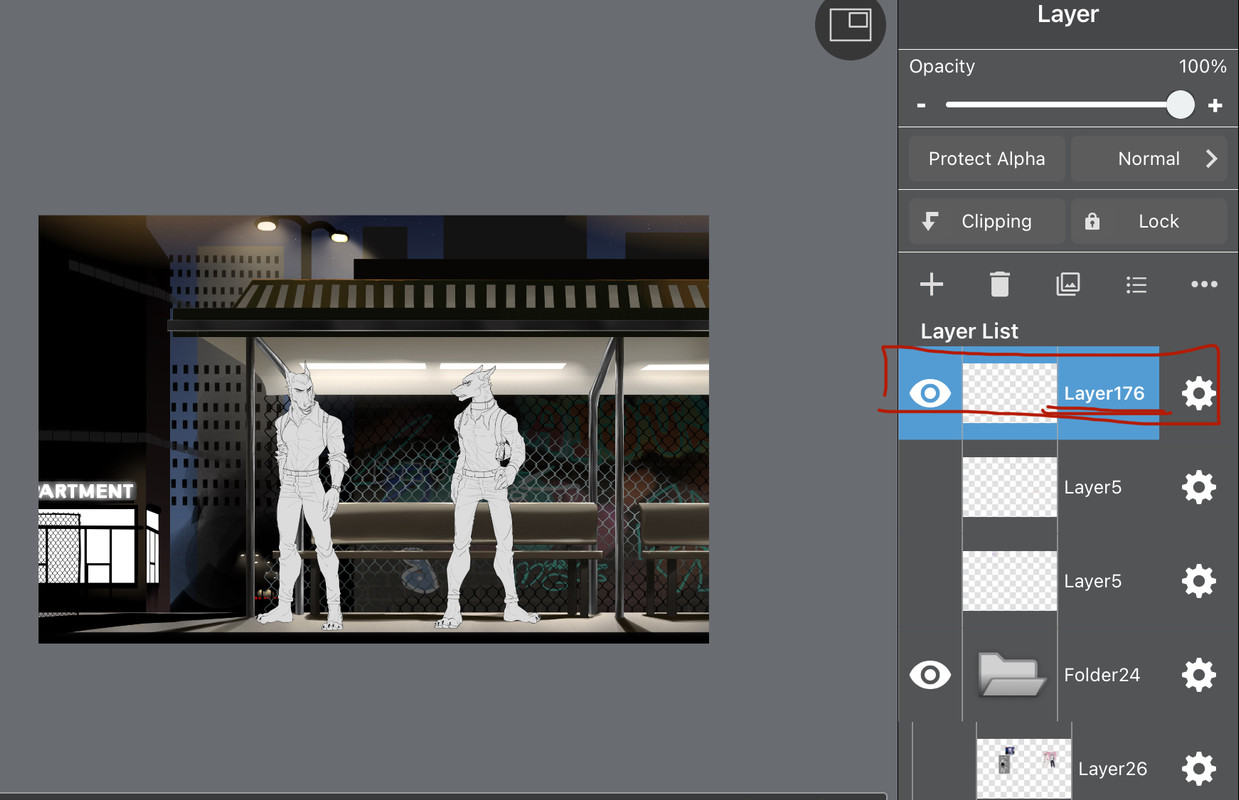Toggle Clipping on the selected layer
This screenshot has height=800, width=1239.
pyautogui.click(x=986, y=221)
